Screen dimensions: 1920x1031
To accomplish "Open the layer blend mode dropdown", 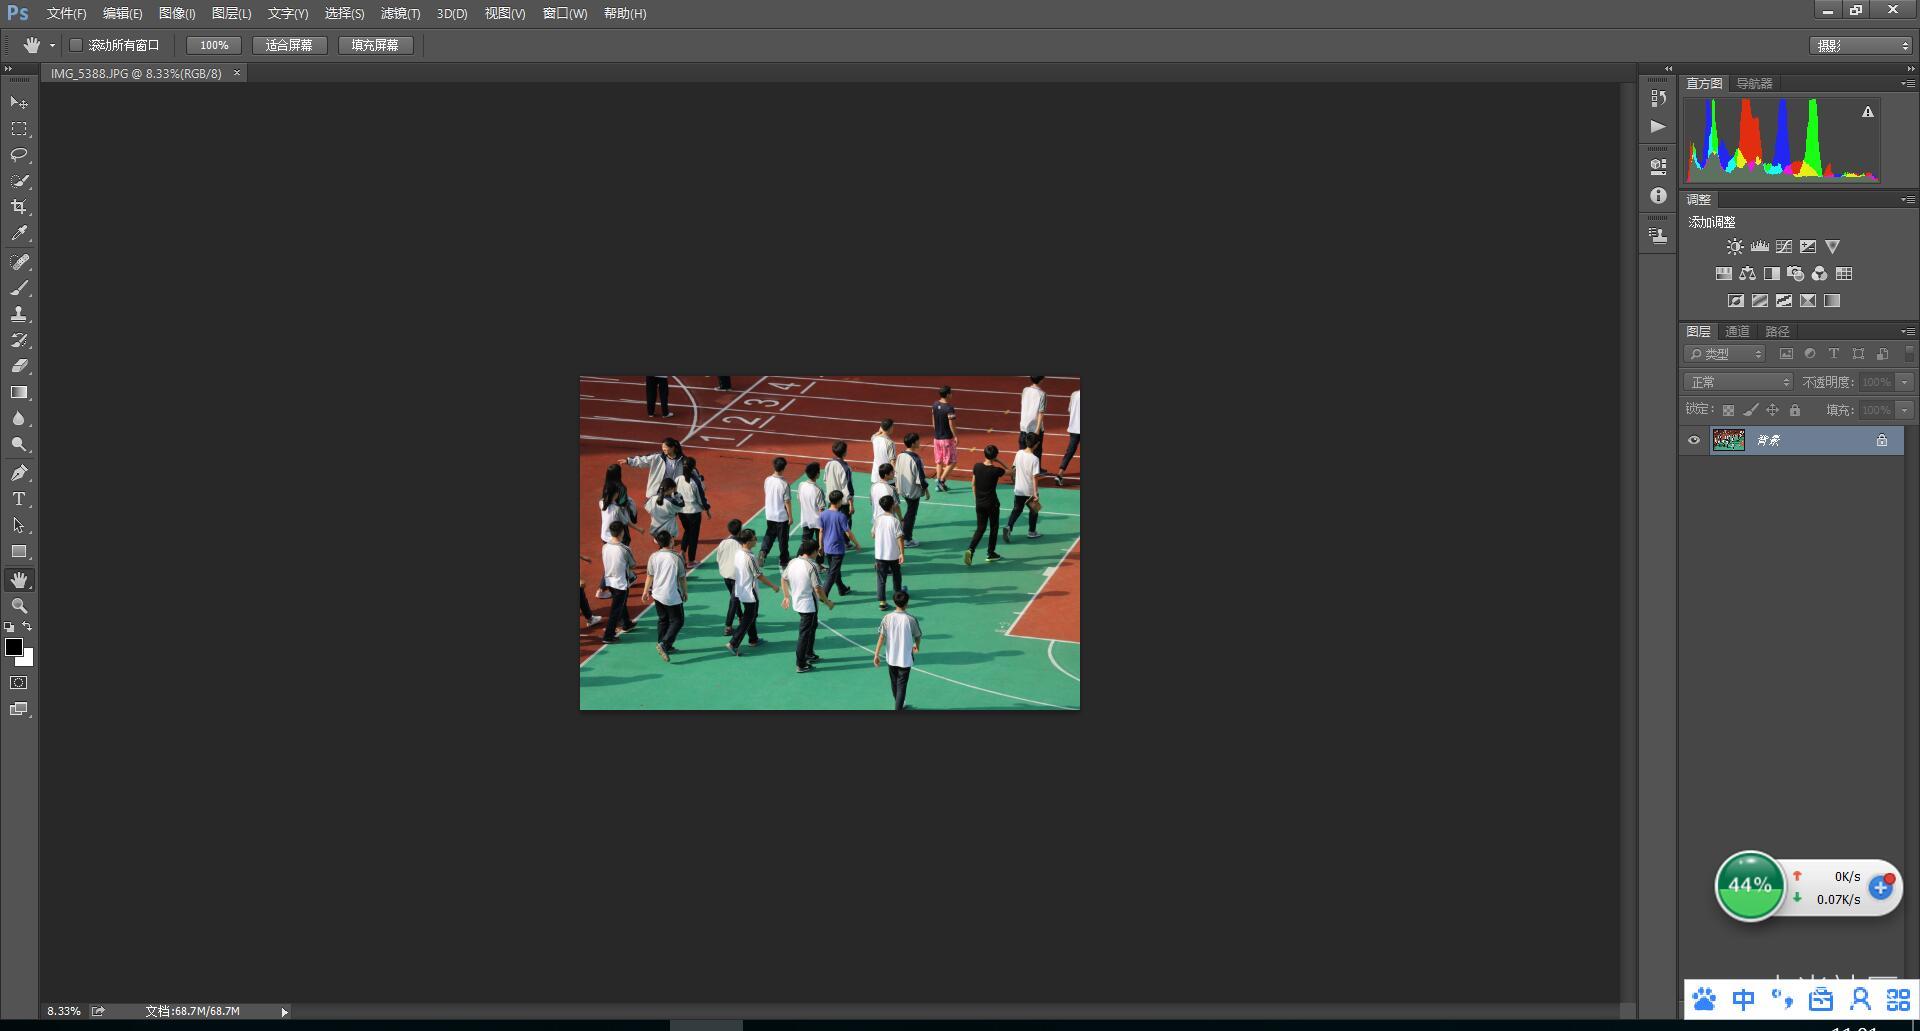I will coord(1738,382).
